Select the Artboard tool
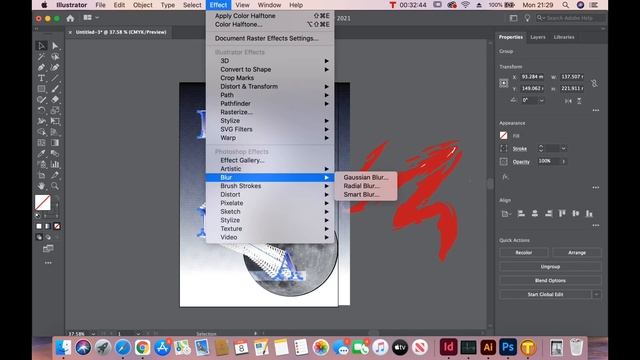The width and height of the screenshot is (640, 360). click(x=41, y=175)
